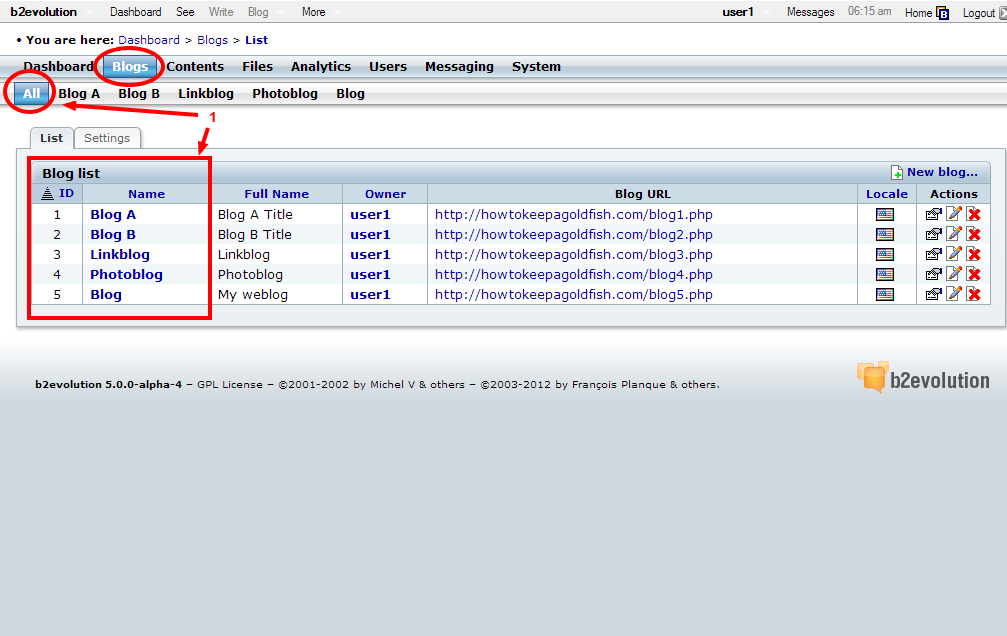
Task: Open the System main tab
Action: [x=536, y=67]
